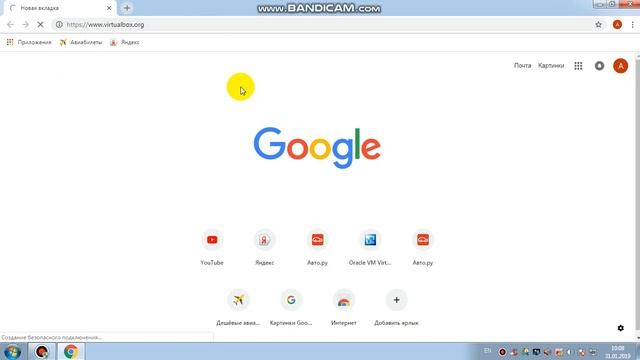The height and width of the screenshot is (360, 640).
Task: Click the browser back arrow
Action: coord(10,24)
